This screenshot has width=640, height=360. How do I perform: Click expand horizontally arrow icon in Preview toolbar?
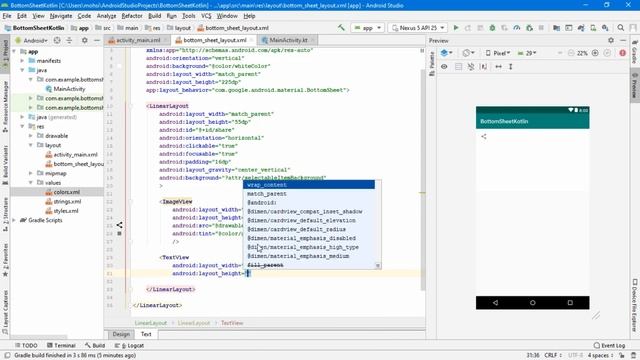(x=498, y=67)
